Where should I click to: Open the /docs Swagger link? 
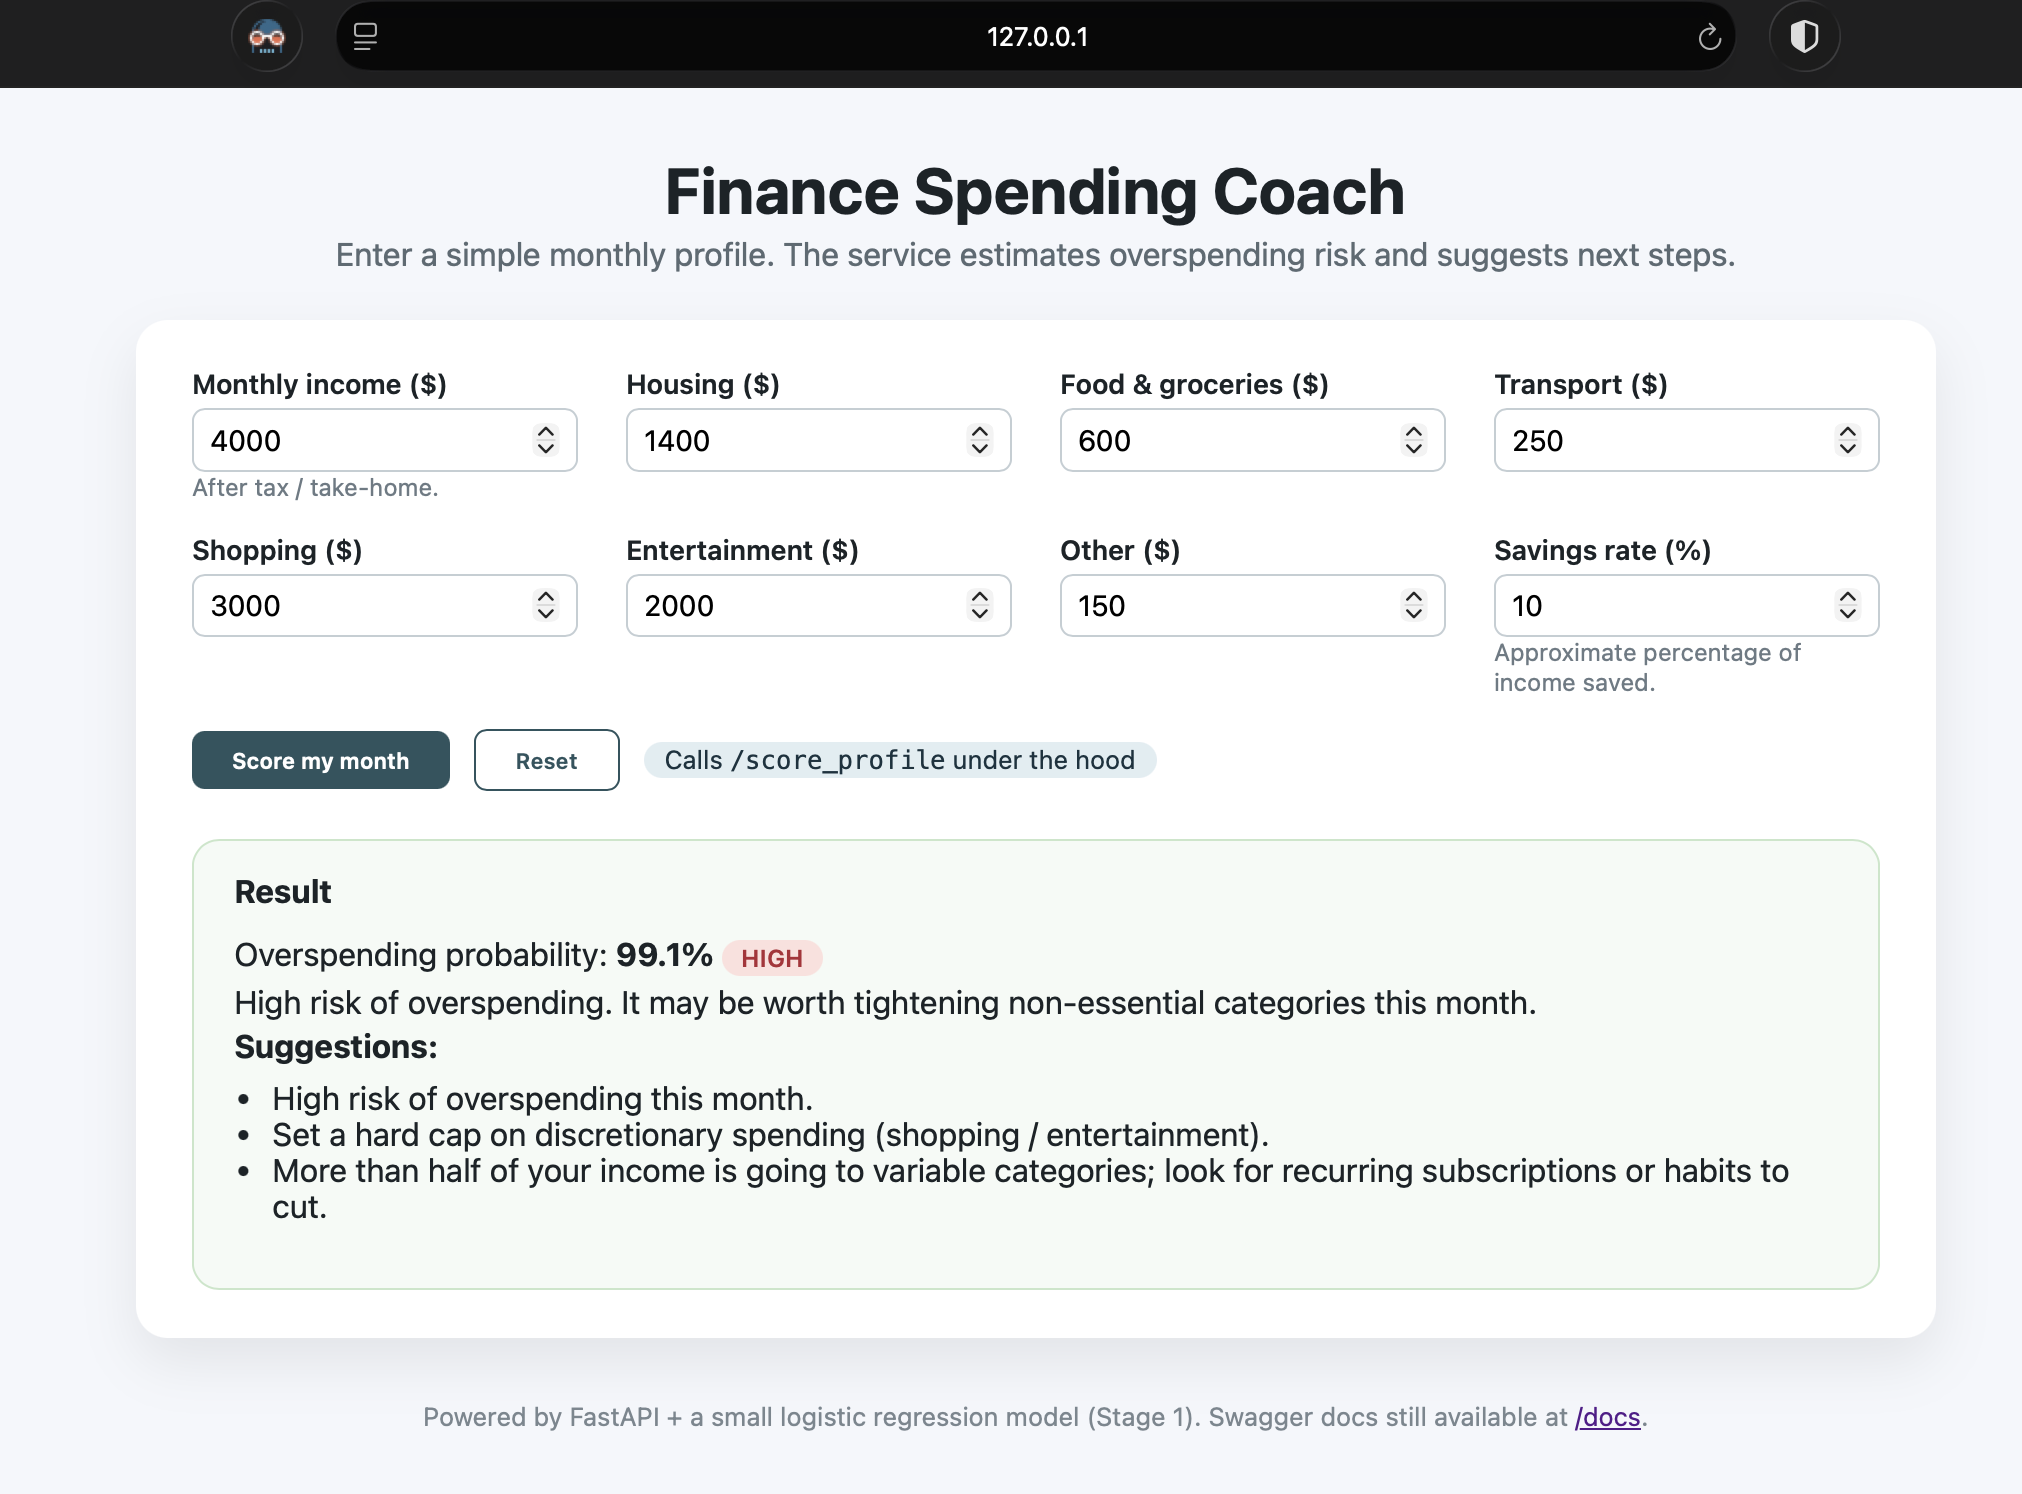click(1606, 1417)
